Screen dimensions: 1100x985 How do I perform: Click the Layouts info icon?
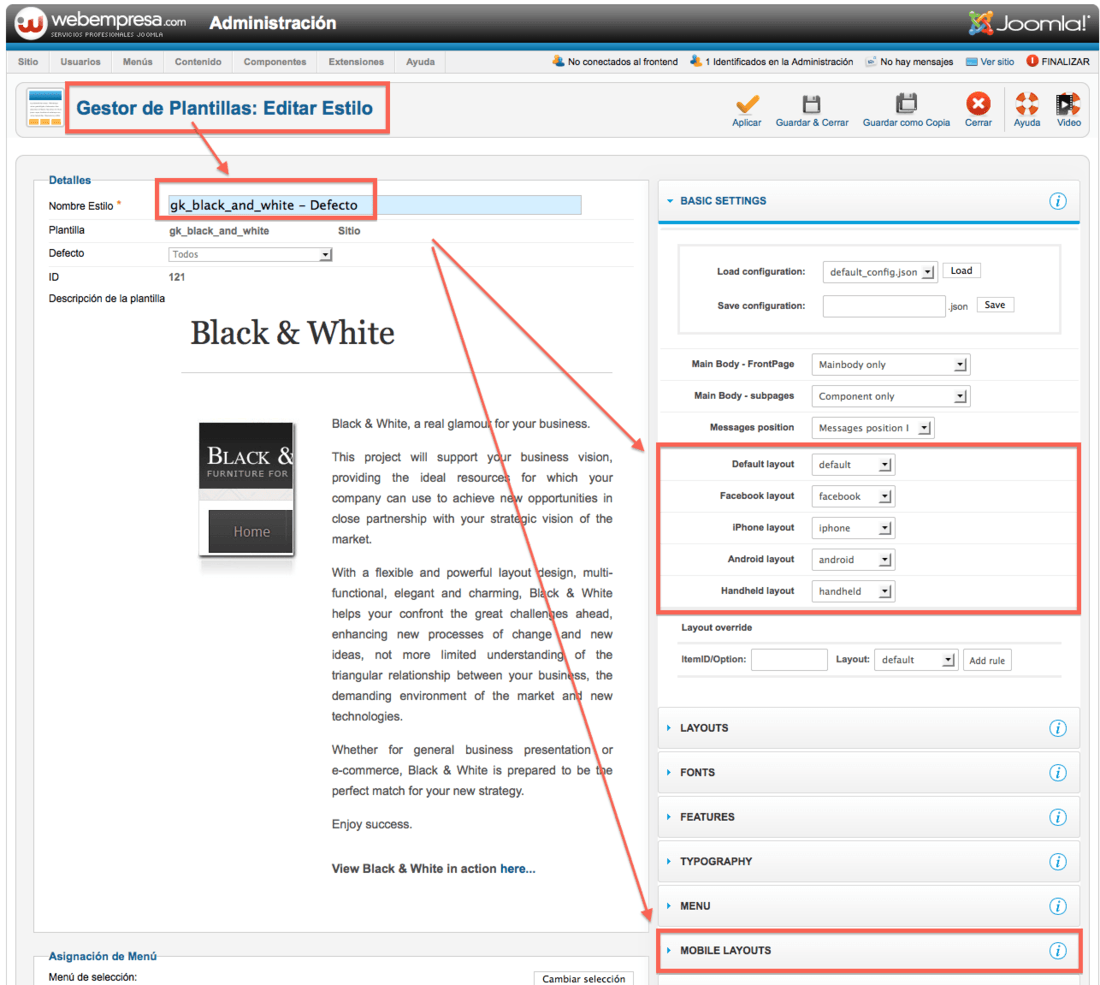tap(1057, 728)
